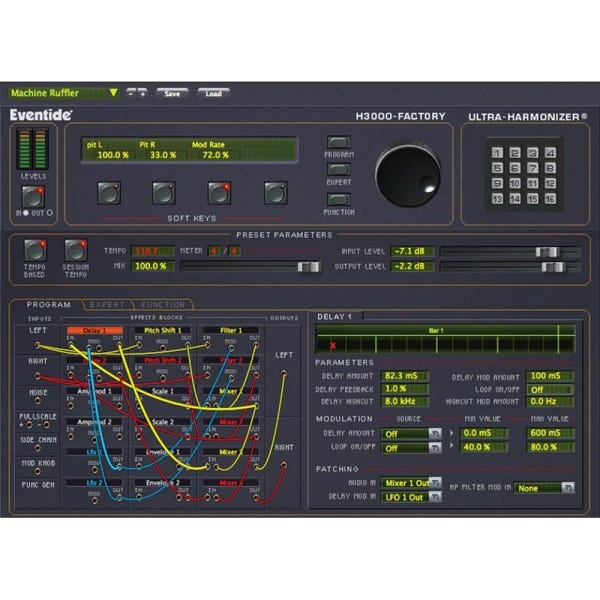
Task: Tap keypad button 10
Action: click(x=515, y=183)
